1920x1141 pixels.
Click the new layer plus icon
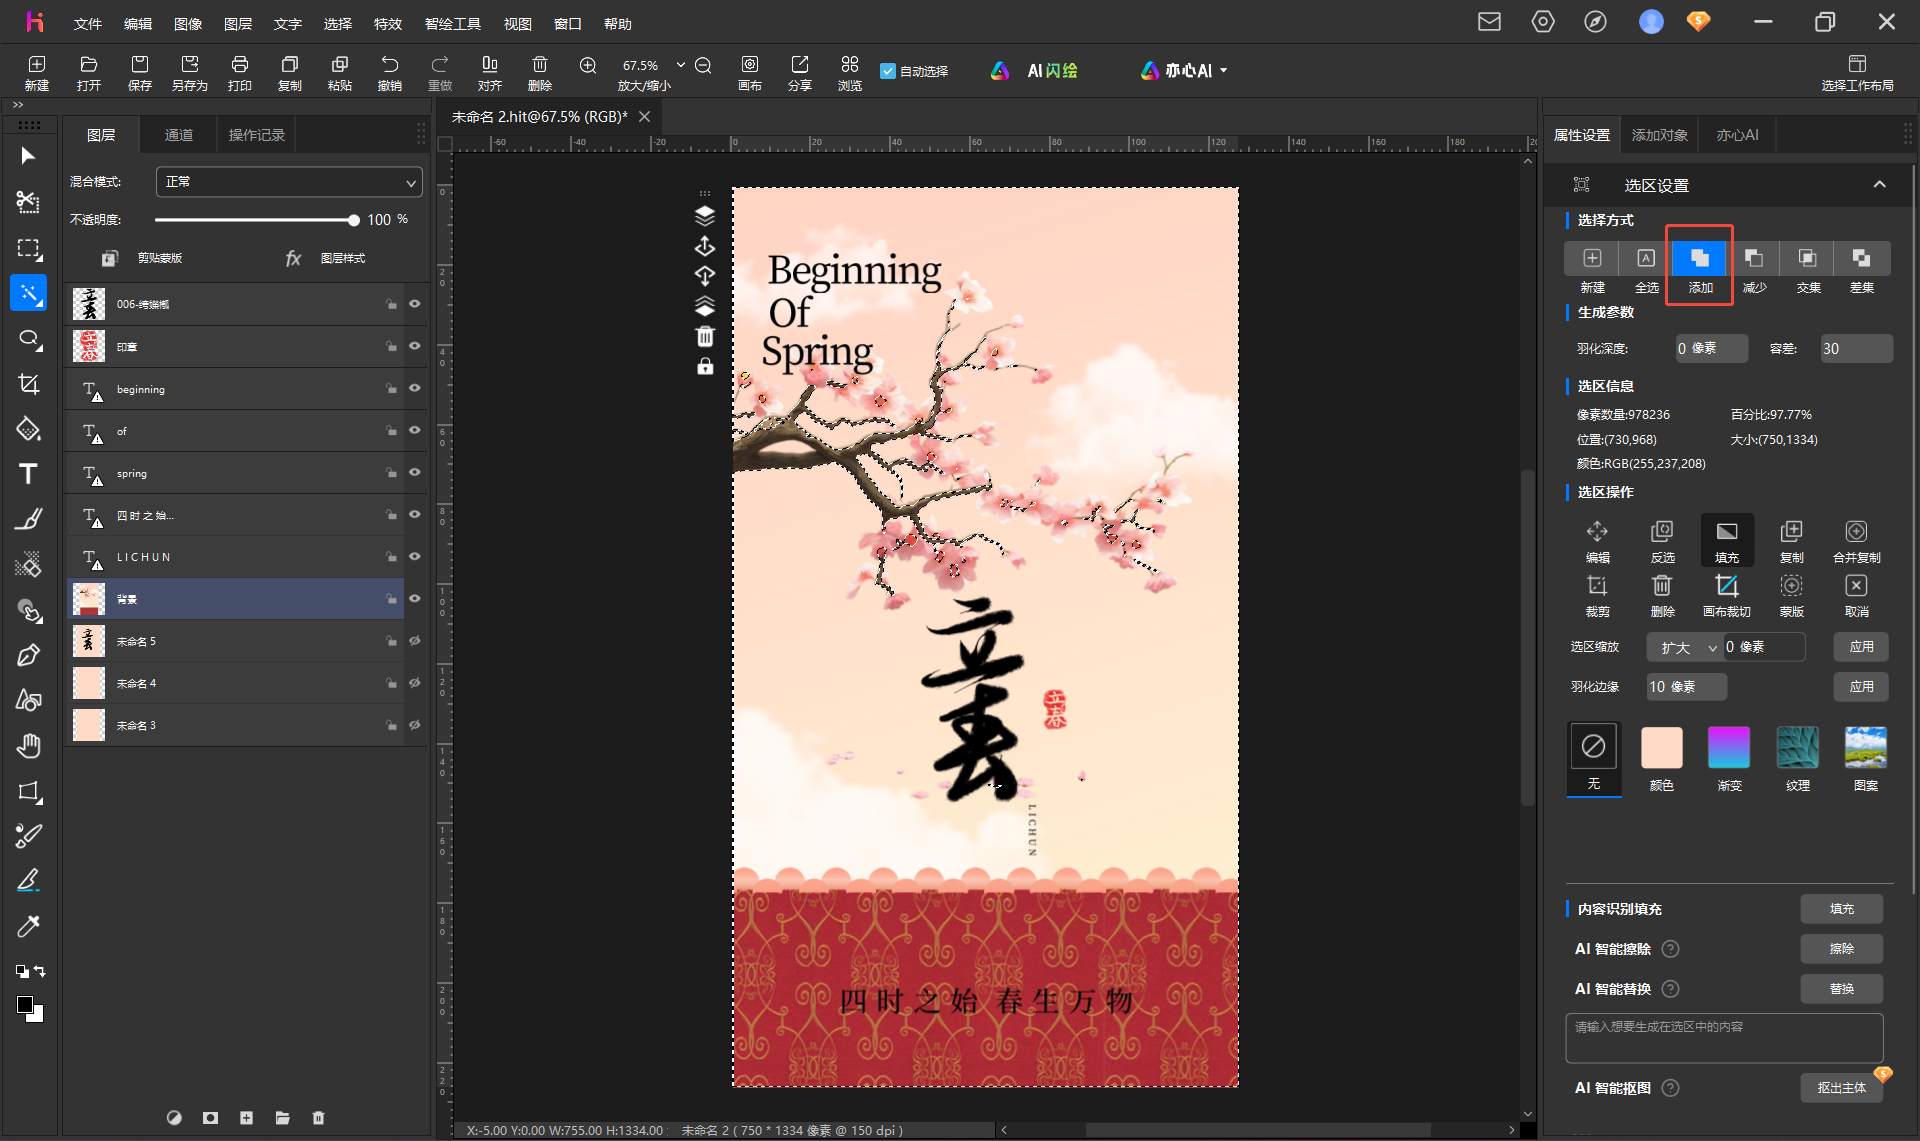pos(246,1118)
